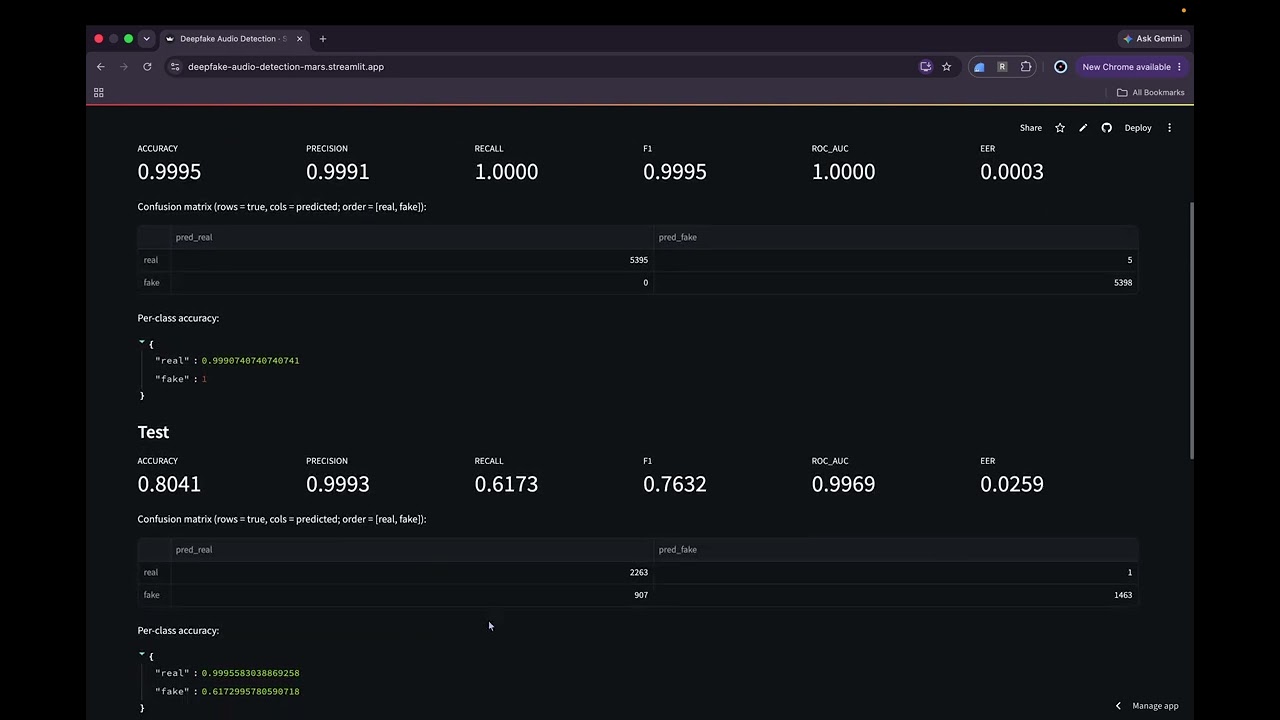This screenshot has height=720, width=1280.
Task: Click the Test heading
Action: 153,432
